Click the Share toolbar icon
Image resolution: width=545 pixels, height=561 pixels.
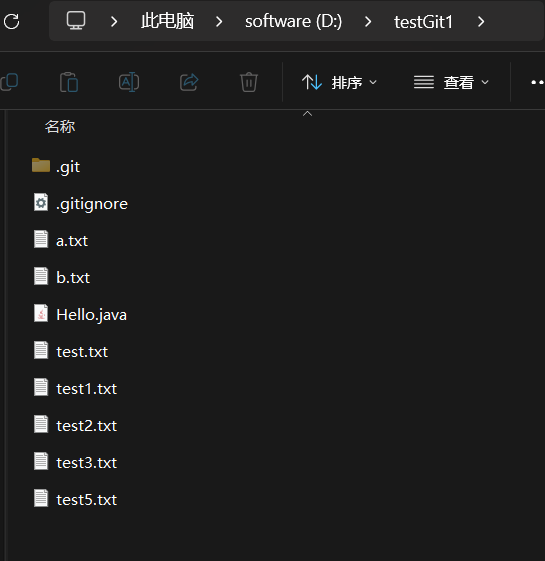point(189,82)
